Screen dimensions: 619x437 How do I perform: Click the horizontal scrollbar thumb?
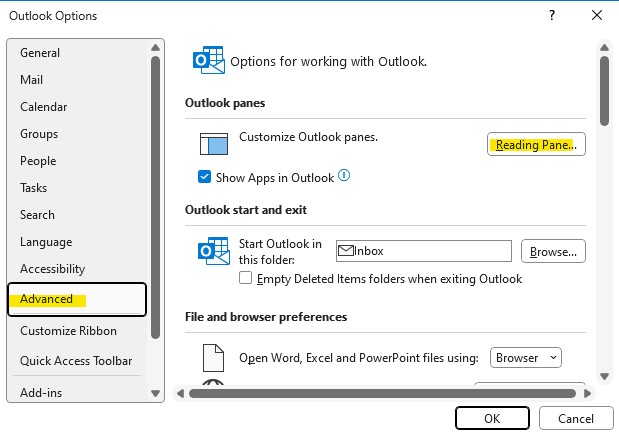click(x=382, y=394)
